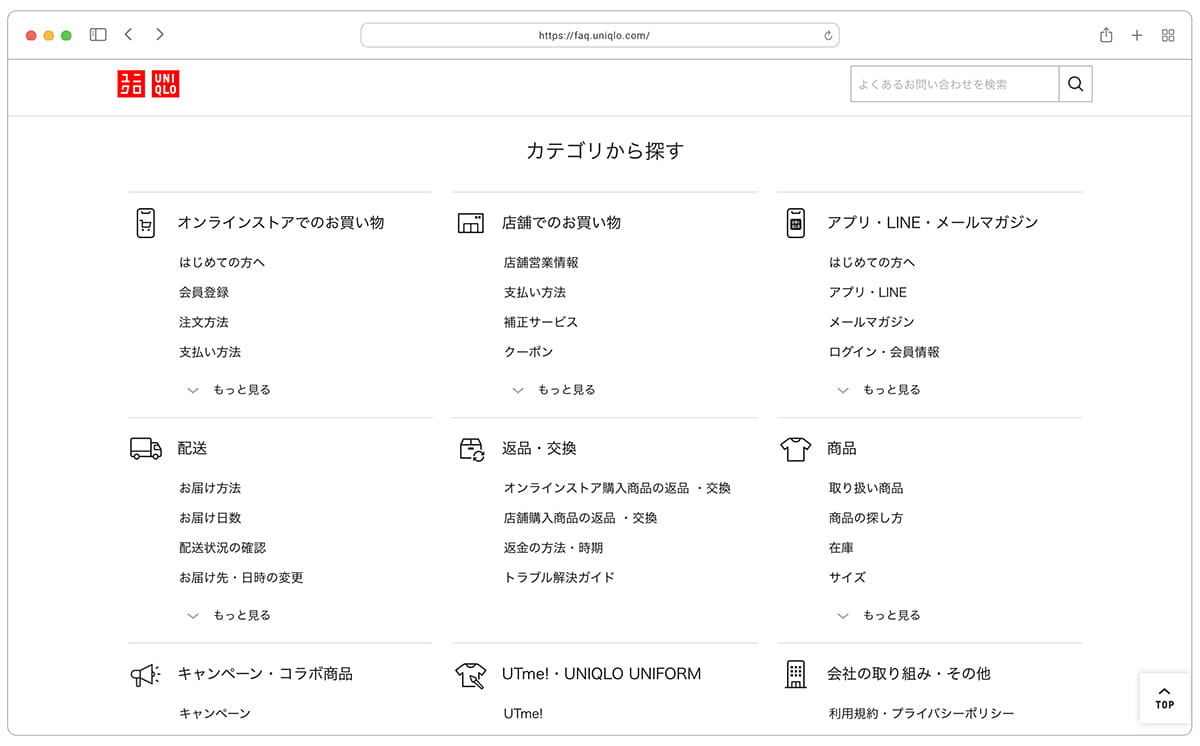Click the store icon beside 店舗でのお買い物

[470, 222]
